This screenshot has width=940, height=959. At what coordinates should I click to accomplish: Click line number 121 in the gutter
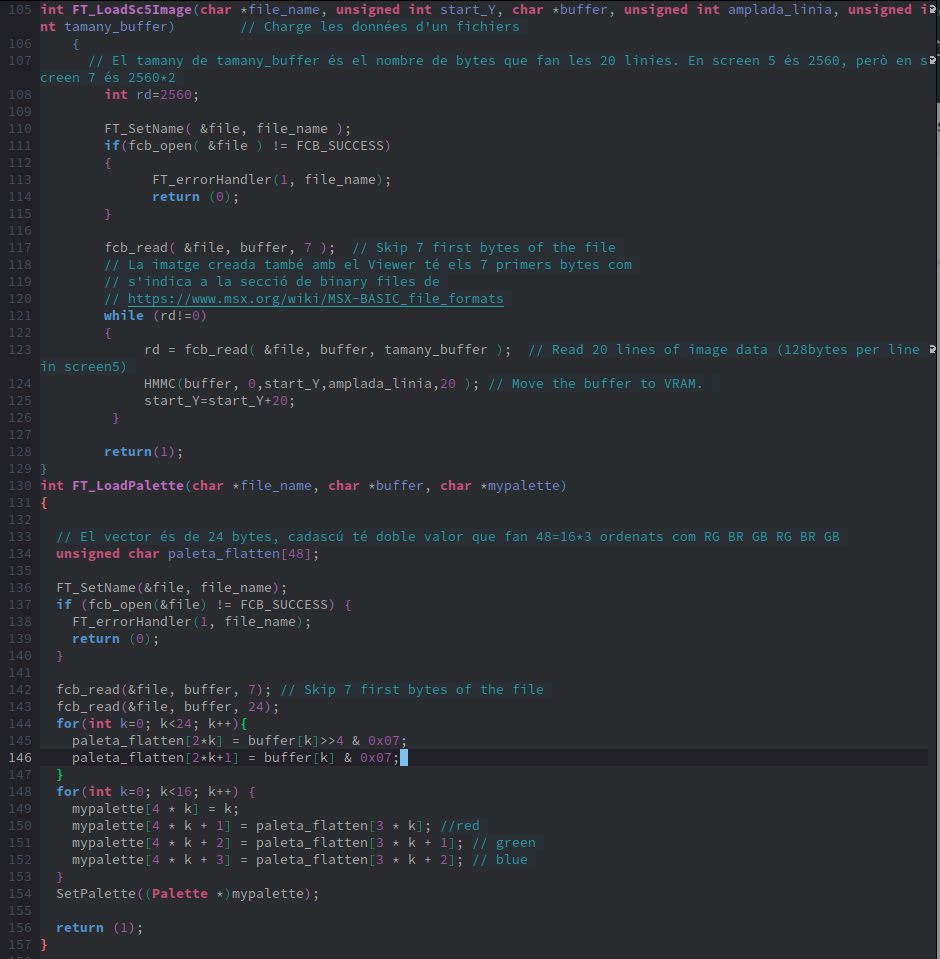[x=20, y=316]
